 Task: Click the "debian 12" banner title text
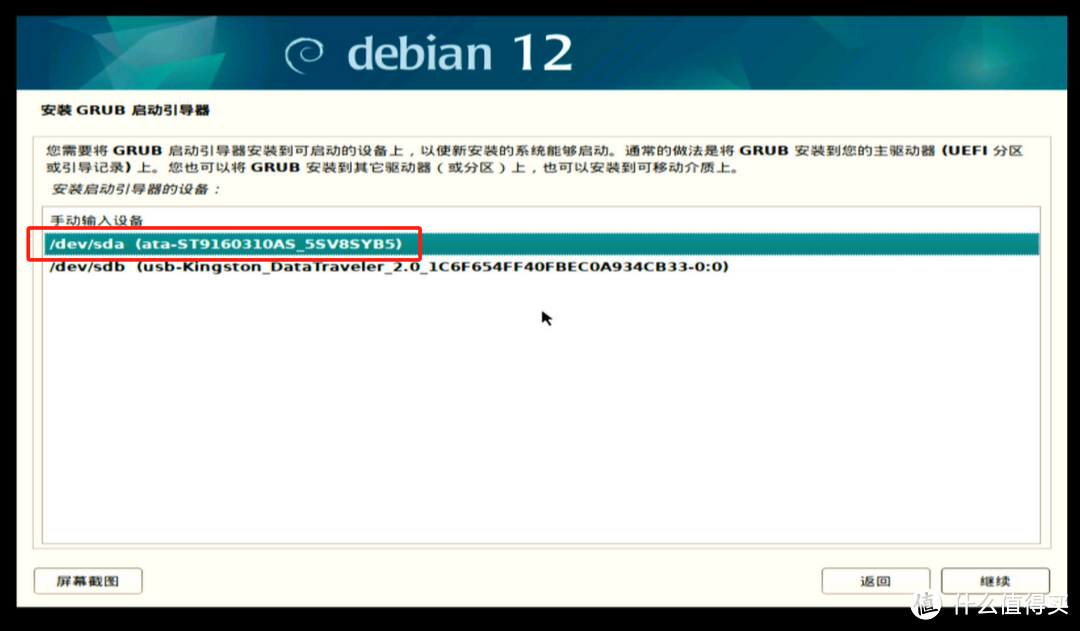pos(459,54)
